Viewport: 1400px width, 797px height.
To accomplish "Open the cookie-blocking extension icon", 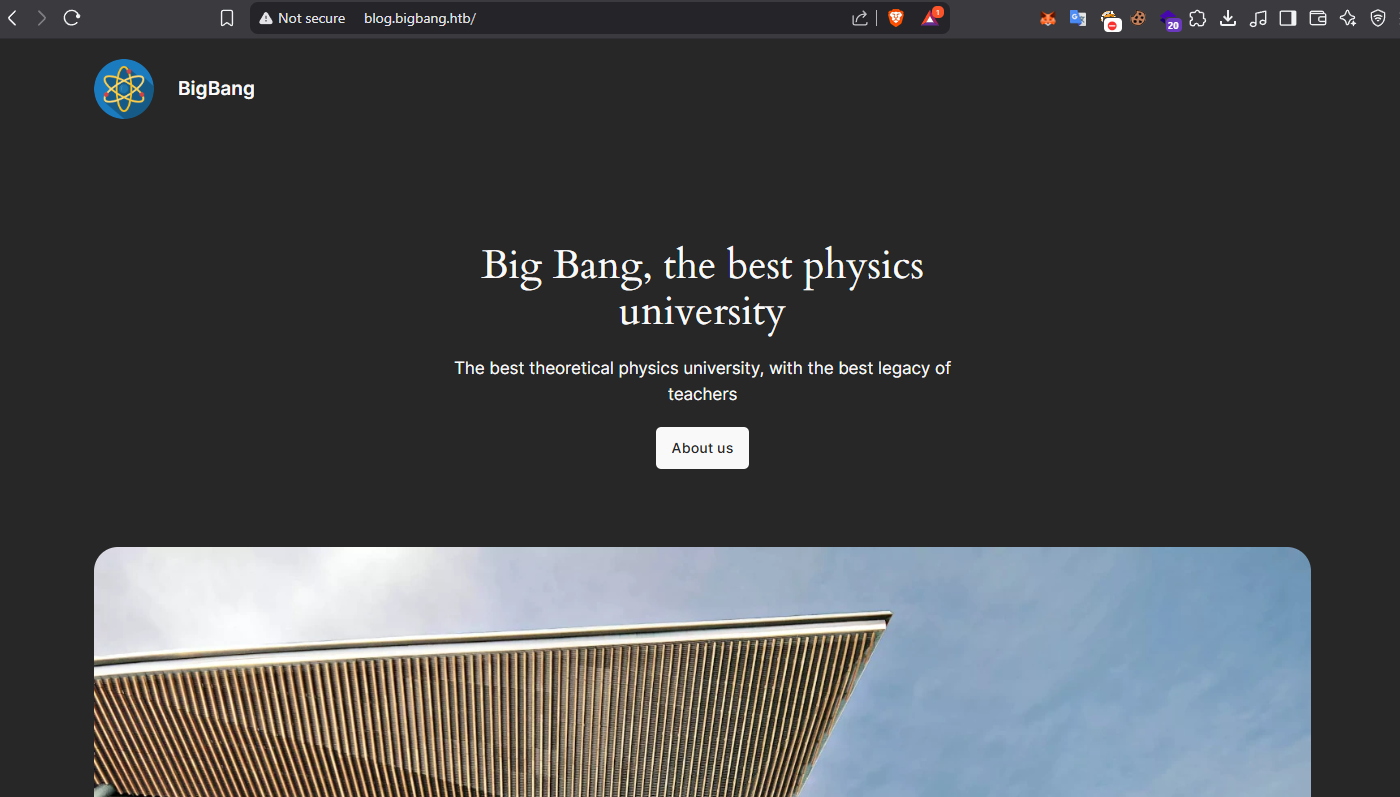I will pos(1139,17).
